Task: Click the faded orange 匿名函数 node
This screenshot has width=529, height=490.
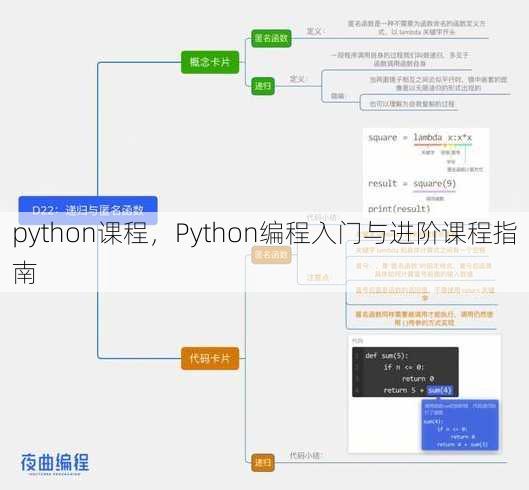Action: pyautogui.click(x=271, y=255)
